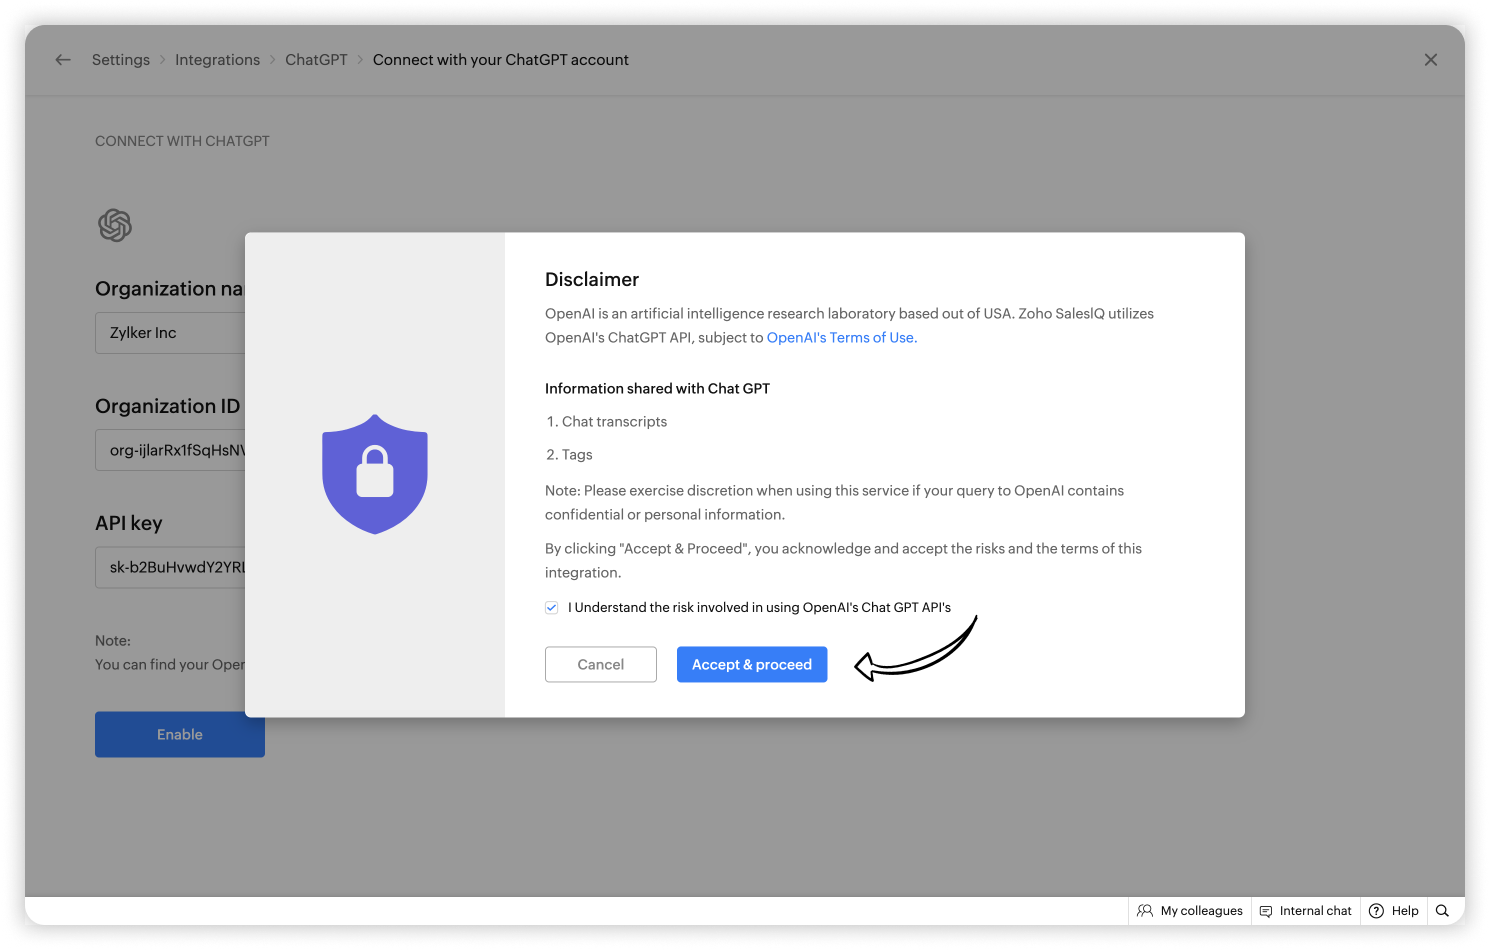Open My colleagues in bottom bar
The image size is (1490, 950).
click(1190, 911)
